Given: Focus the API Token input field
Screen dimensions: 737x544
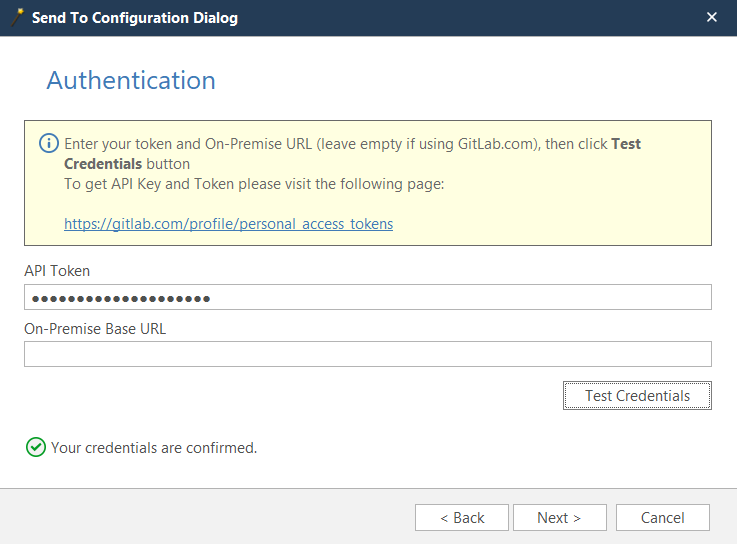Looking at the screenshot, I should pyautogui.click(x=367, y=297).
